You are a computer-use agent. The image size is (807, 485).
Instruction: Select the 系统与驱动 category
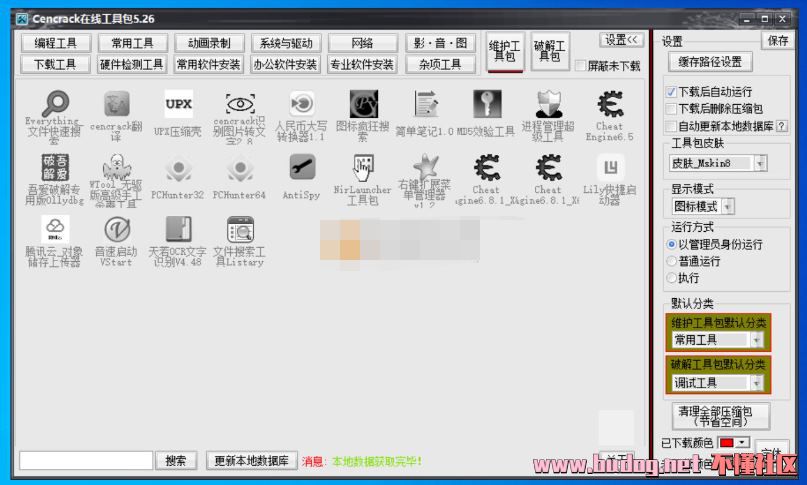(x=286, y=43)
